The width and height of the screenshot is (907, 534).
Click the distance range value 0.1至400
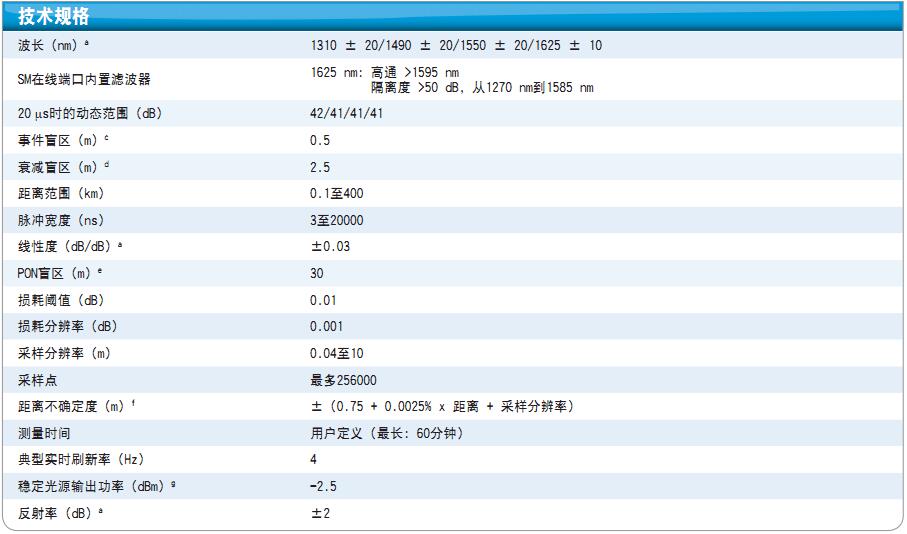(x=336, y=194)
